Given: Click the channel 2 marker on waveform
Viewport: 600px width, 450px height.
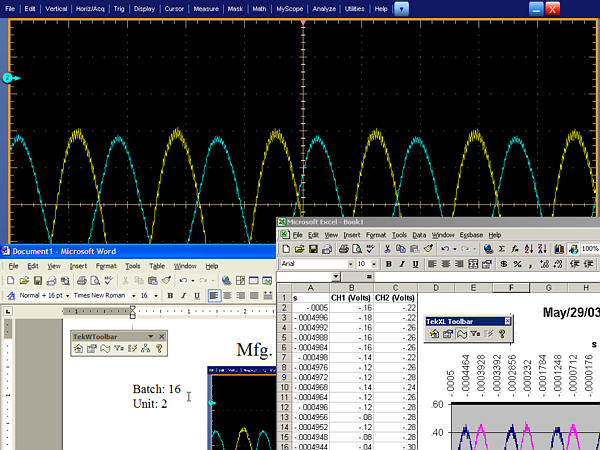Looking at the screenshot, I should pyautogui.click(x=6, y=77).
